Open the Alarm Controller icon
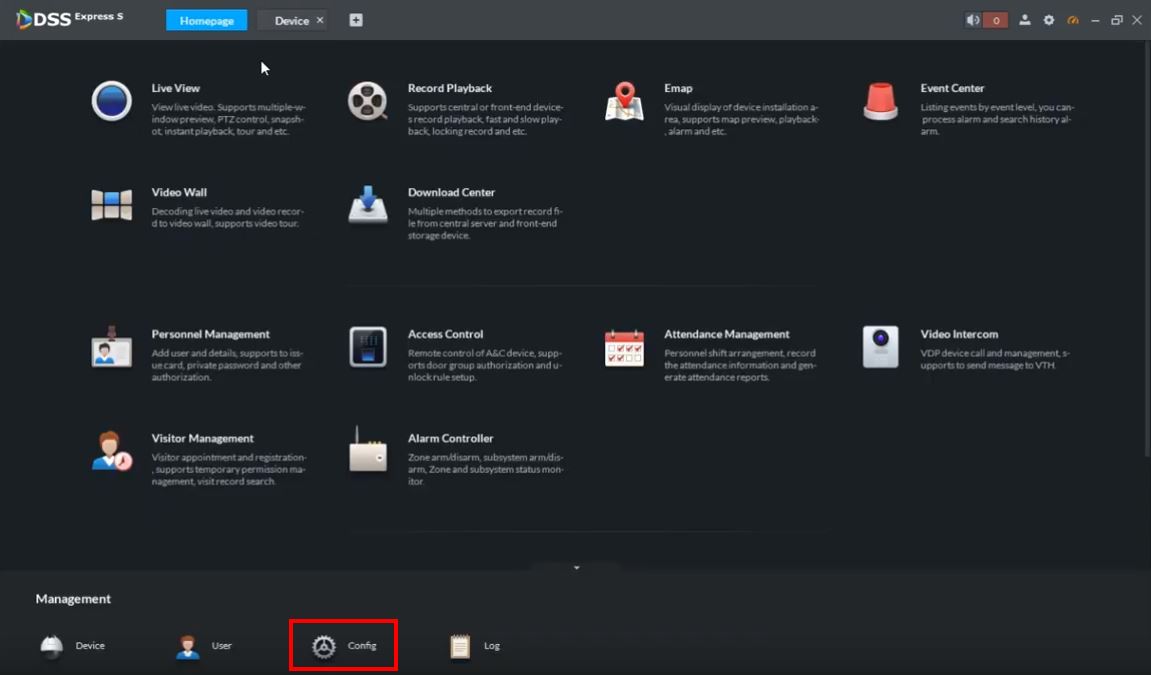Viewport: 1151px width, 675px height. pos(368,450)
